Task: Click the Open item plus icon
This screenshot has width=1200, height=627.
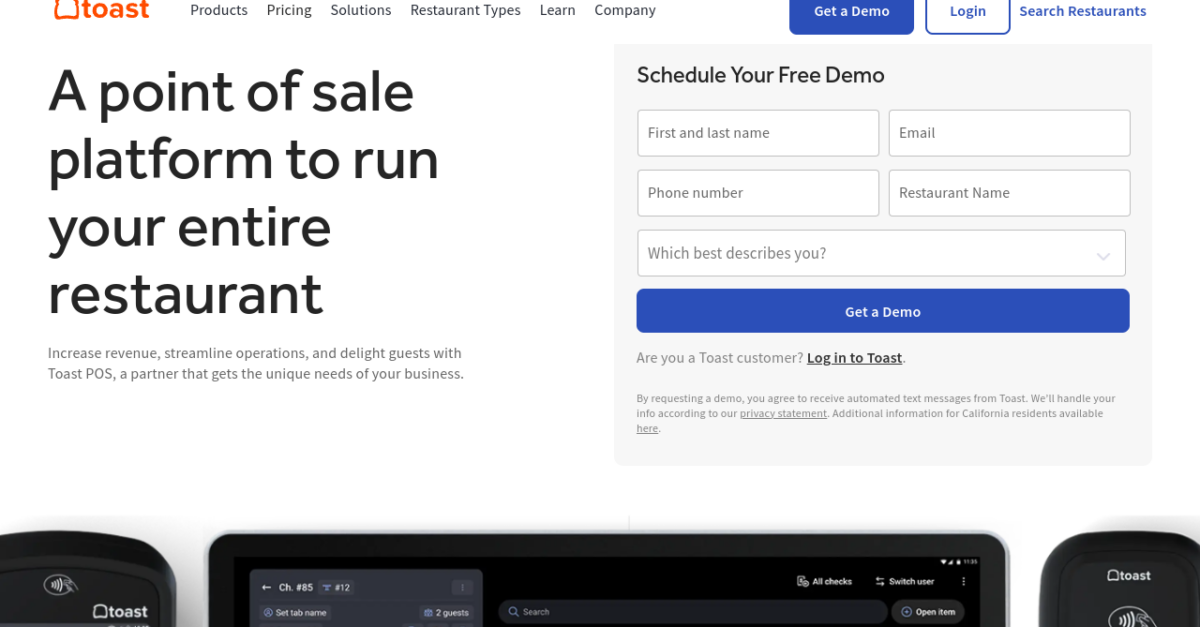Action: (x=905, y=611)
